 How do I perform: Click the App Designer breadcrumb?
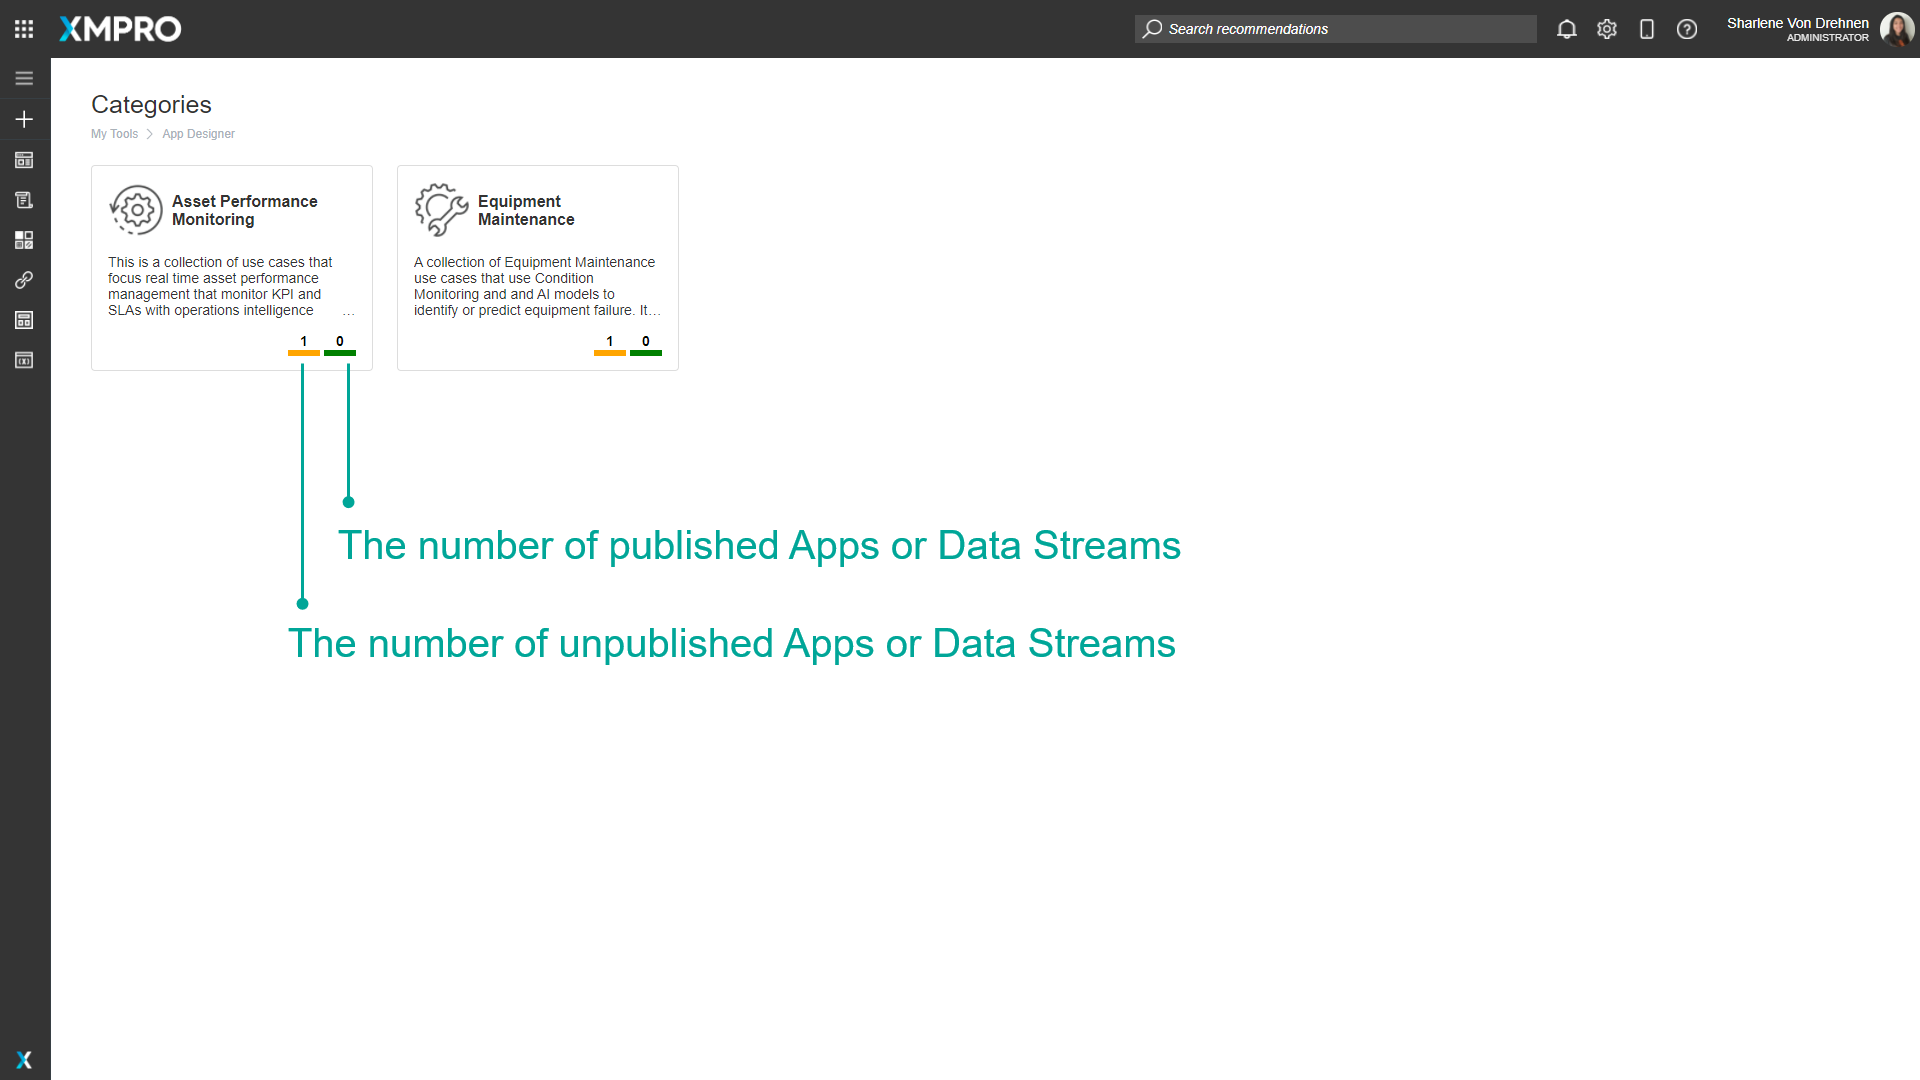(x=198, y=133)
